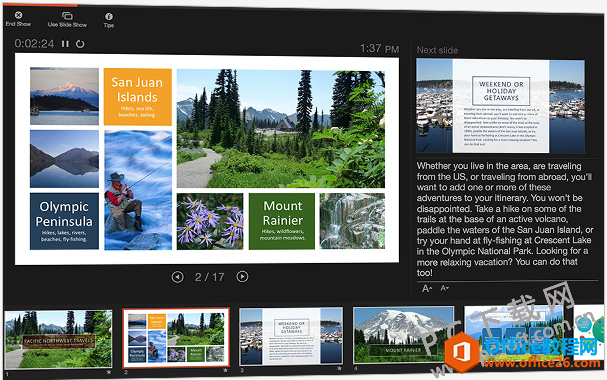Advance to the next slide arrow
The height and width of the screenshot is (380, 607).
point(242,276)
